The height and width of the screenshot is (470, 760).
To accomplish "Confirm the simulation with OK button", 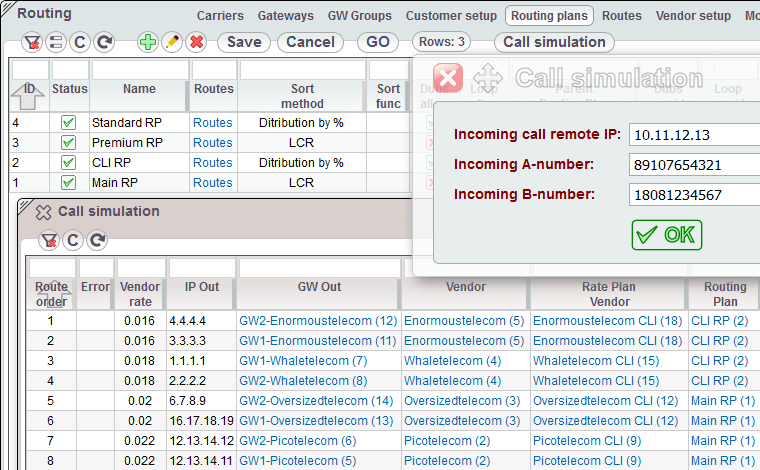I will coord(666,235).
